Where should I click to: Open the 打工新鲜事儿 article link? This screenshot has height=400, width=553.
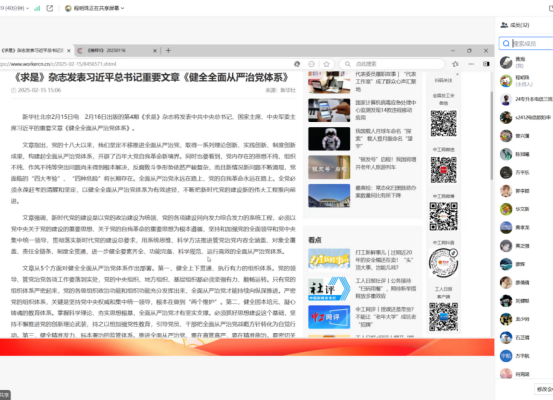point(384,260)
